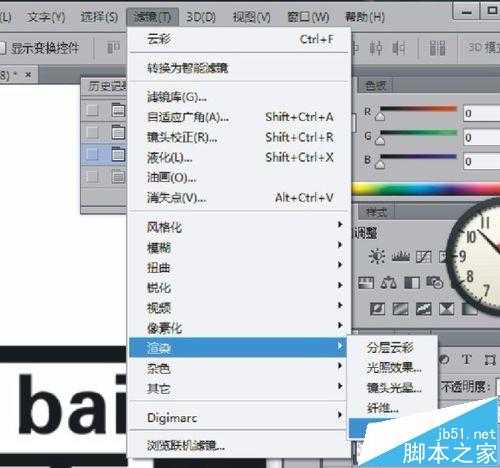
Task: Expand the 扭曲 filter submenu
Action: tap(238, 268)
